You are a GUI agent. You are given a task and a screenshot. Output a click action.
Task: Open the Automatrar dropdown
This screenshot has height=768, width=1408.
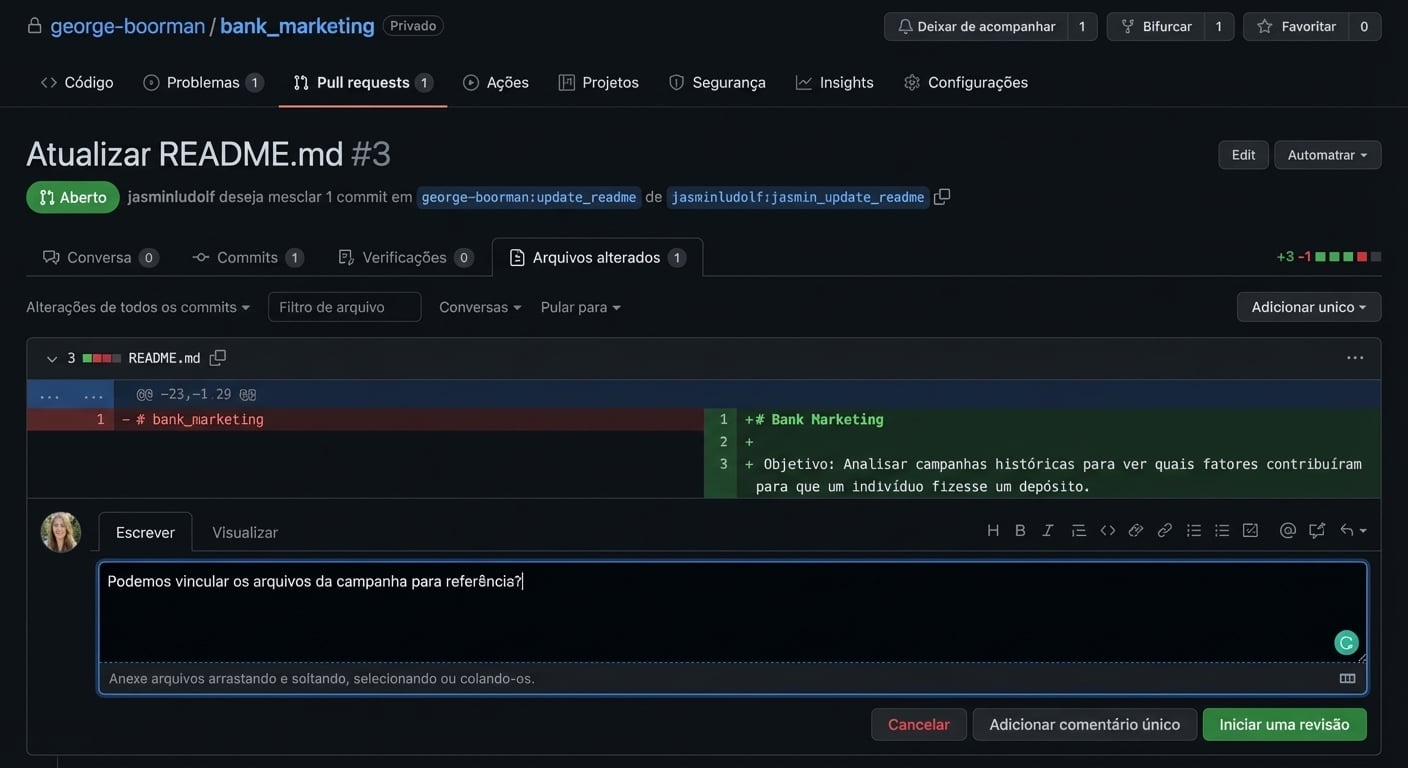[1327, 155]
